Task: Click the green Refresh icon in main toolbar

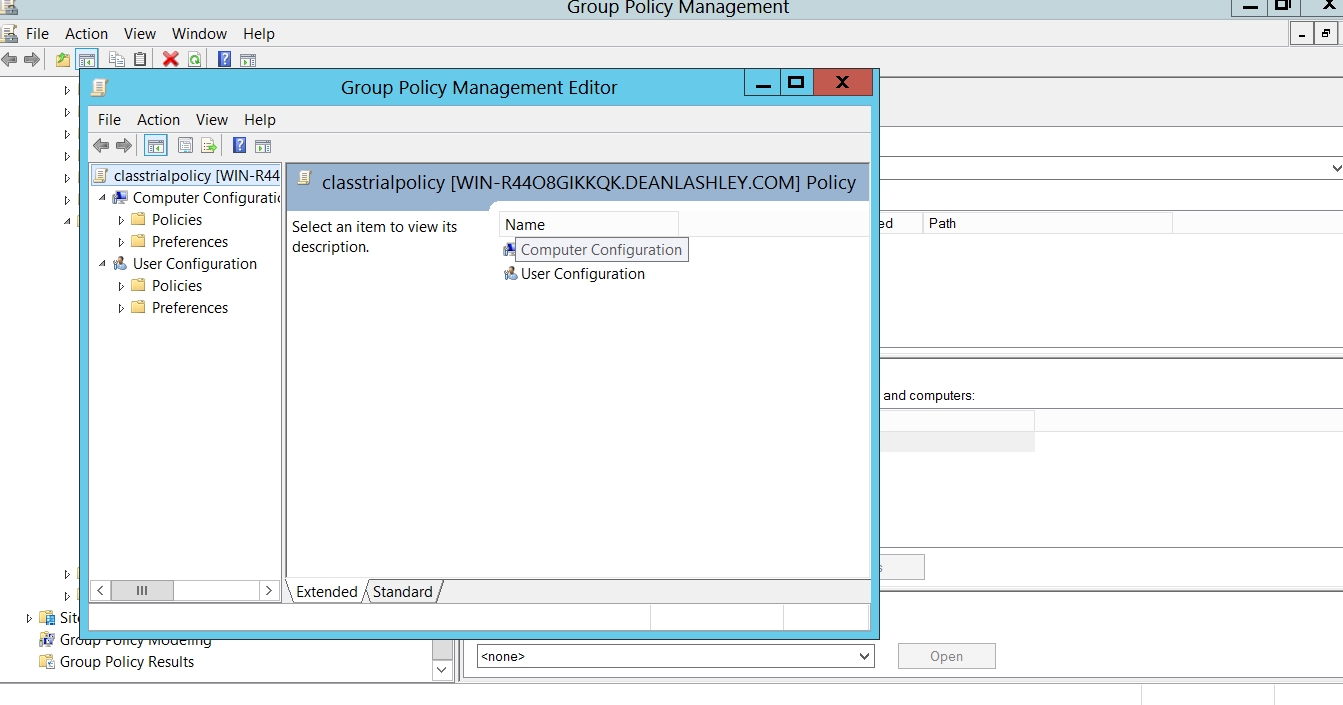Action: [x=194, y=59]
